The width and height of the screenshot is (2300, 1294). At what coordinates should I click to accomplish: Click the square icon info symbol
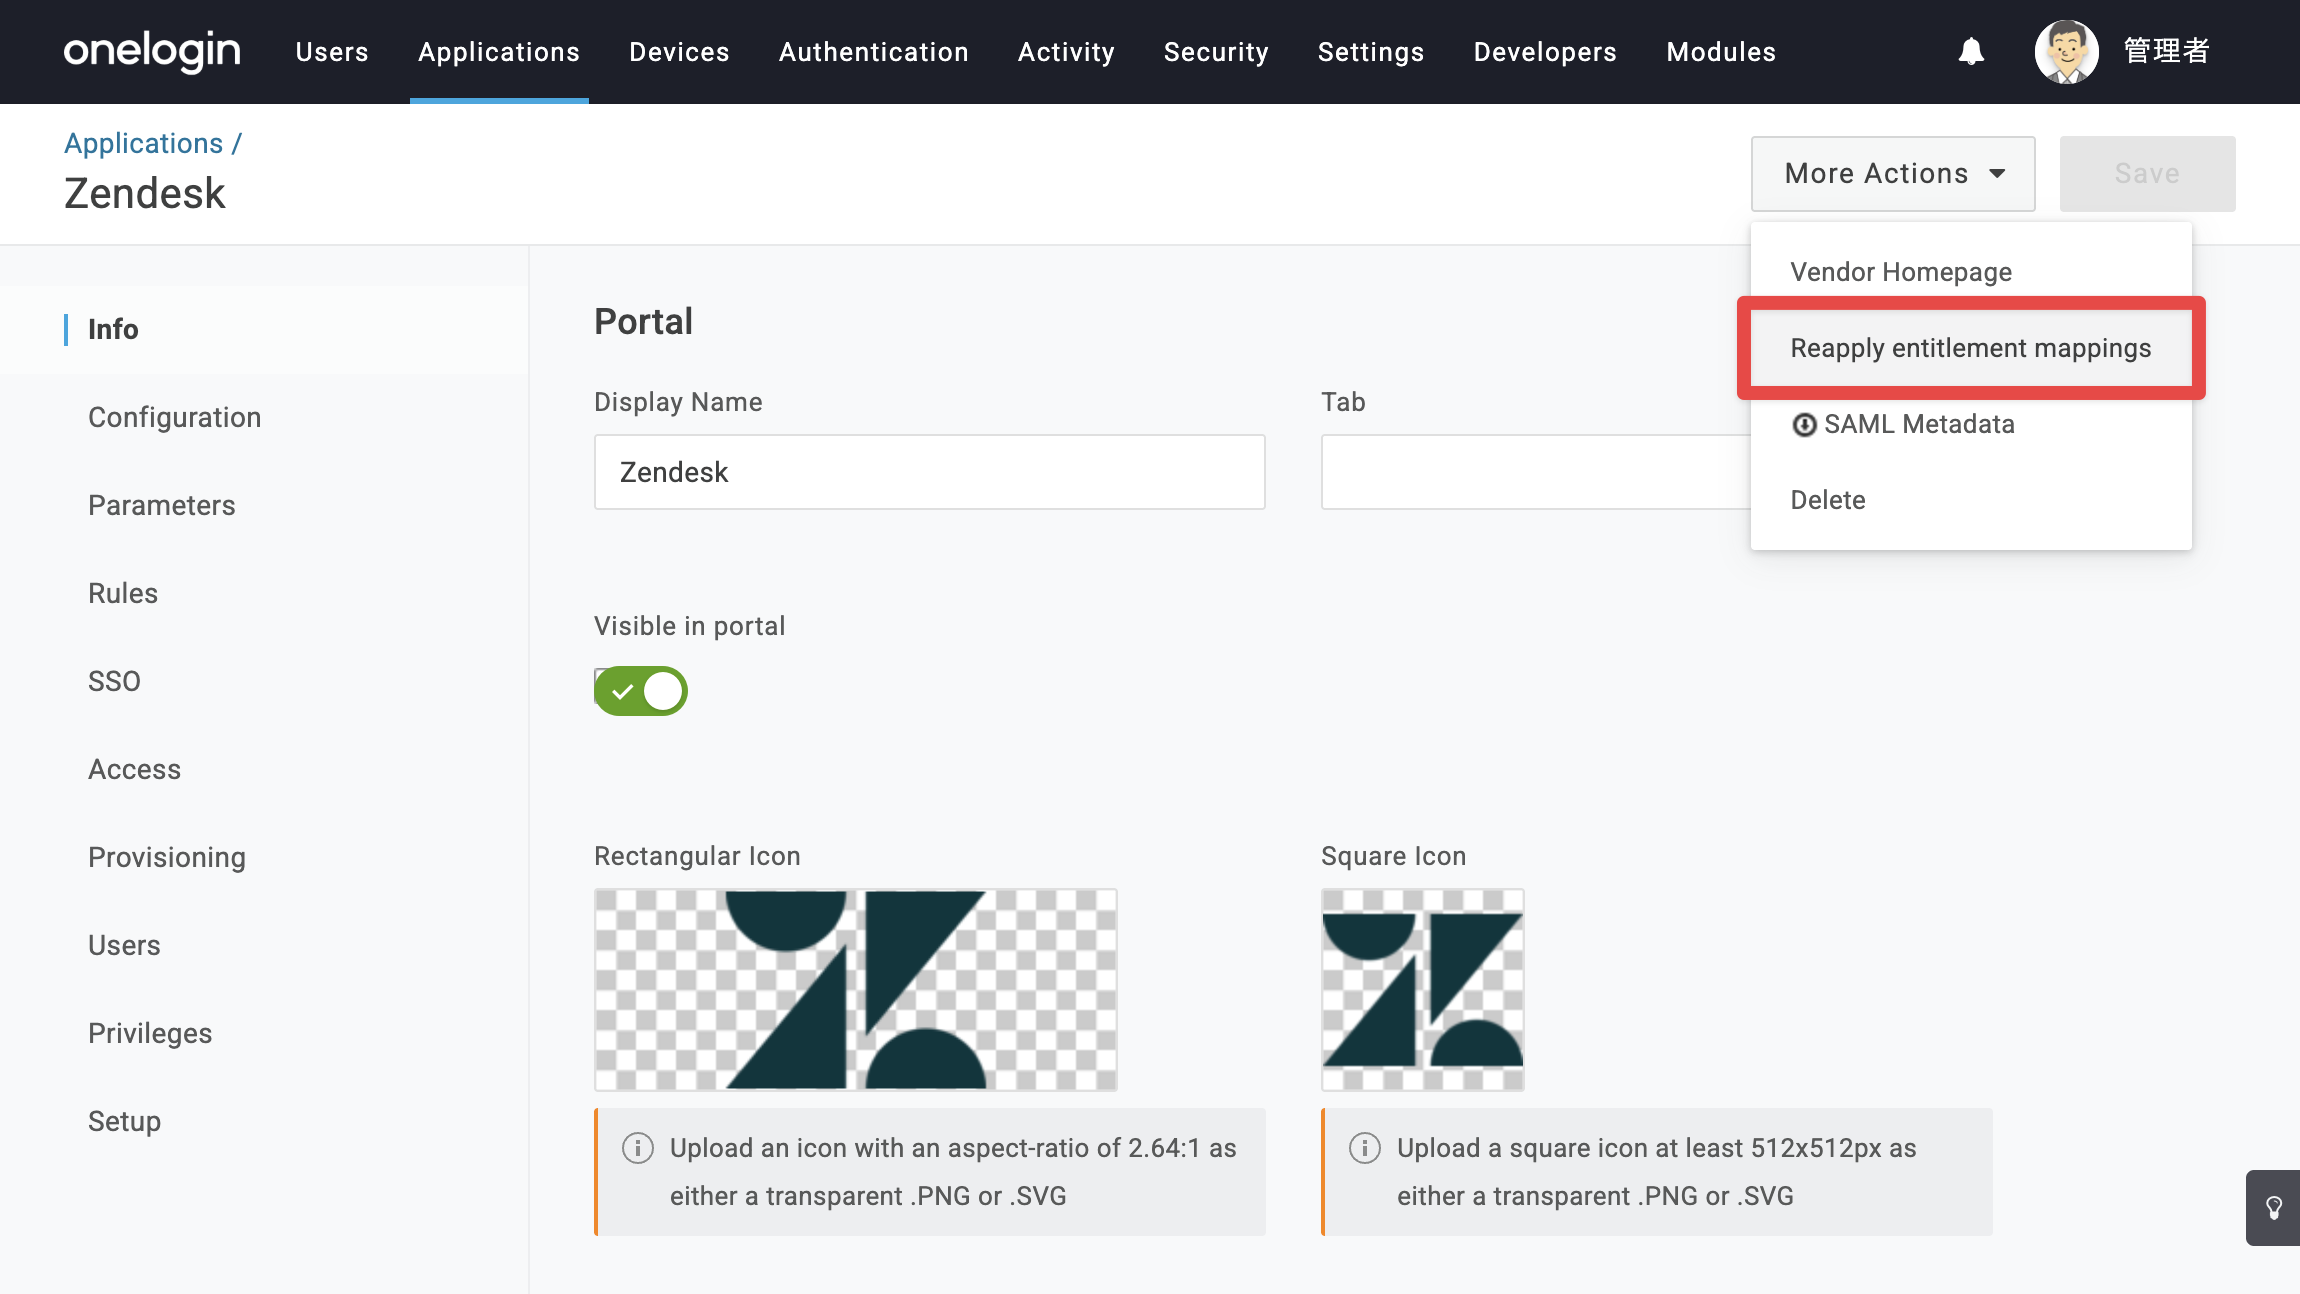click(1365, 1148)
